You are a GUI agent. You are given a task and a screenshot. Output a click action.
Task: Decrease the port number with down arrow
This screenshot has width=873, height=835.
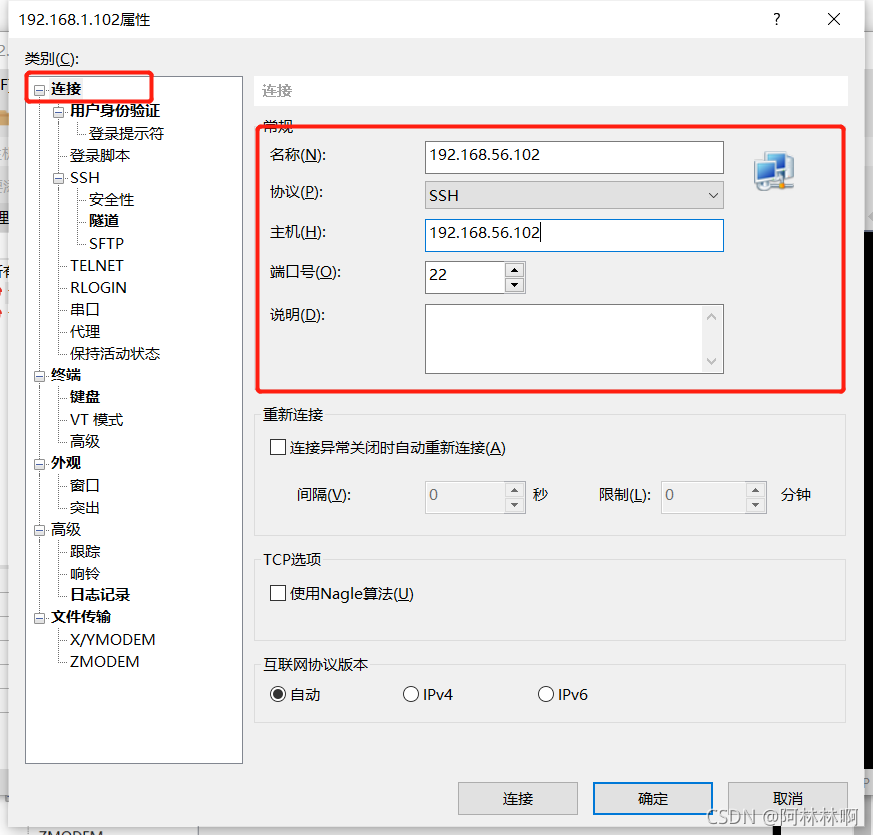point(515,285)
